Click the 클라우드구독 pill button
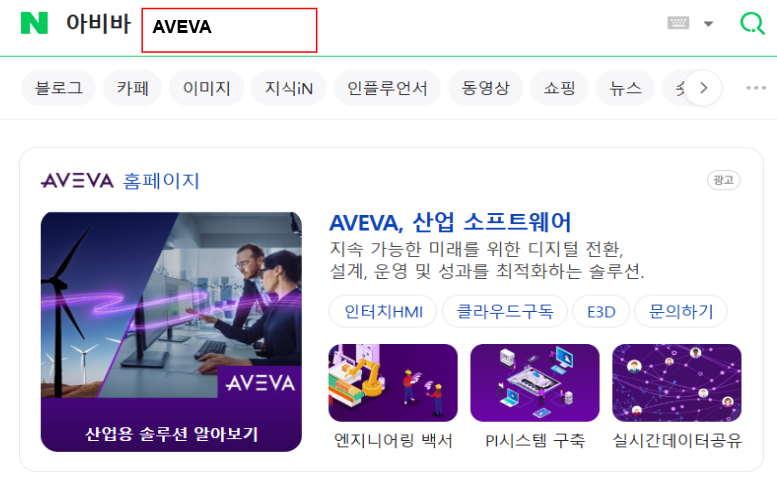The height and width of the screenshot is (480, 777). click(504, 312)
